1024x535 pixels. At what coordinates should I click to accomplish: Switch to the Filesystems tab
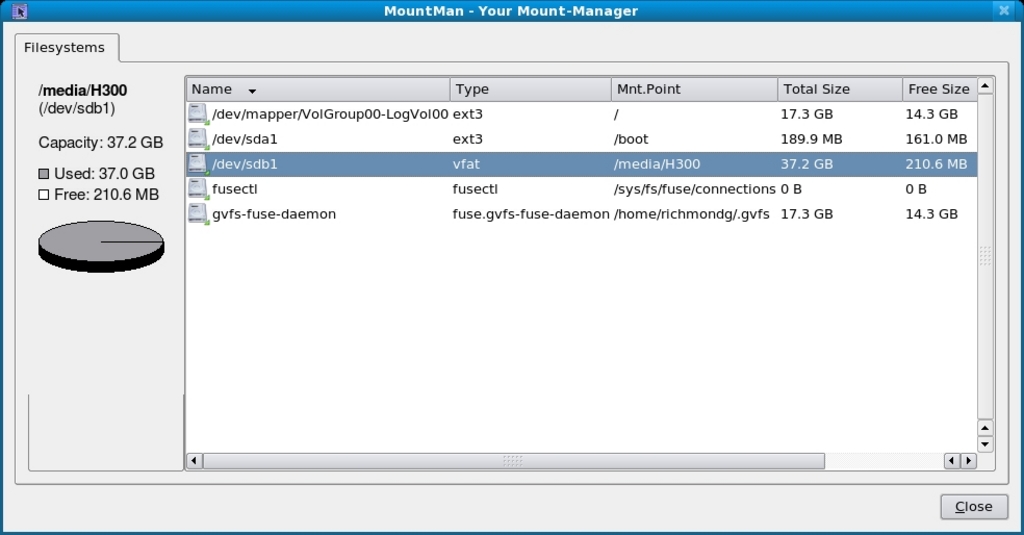pyautogui.click(x=67, y=48)
